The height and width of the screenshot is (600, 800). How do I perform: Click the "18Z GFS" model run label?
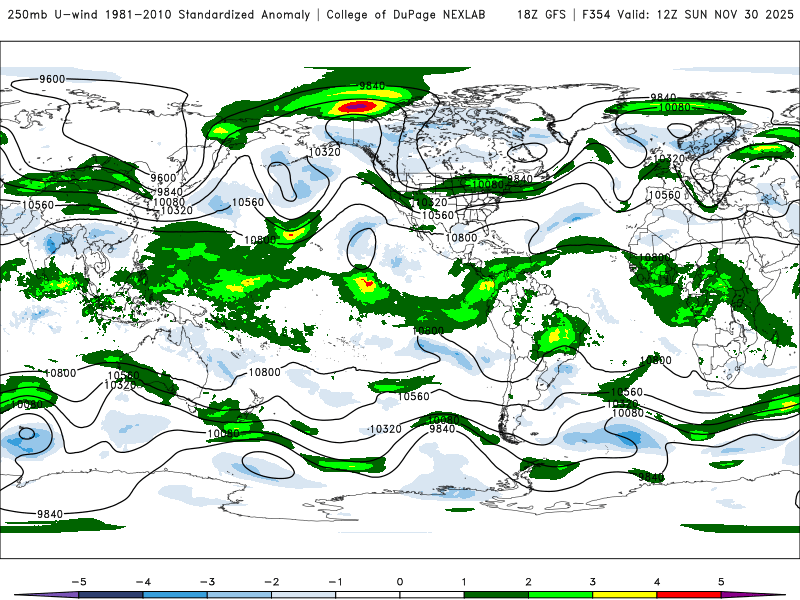point(541,15)
